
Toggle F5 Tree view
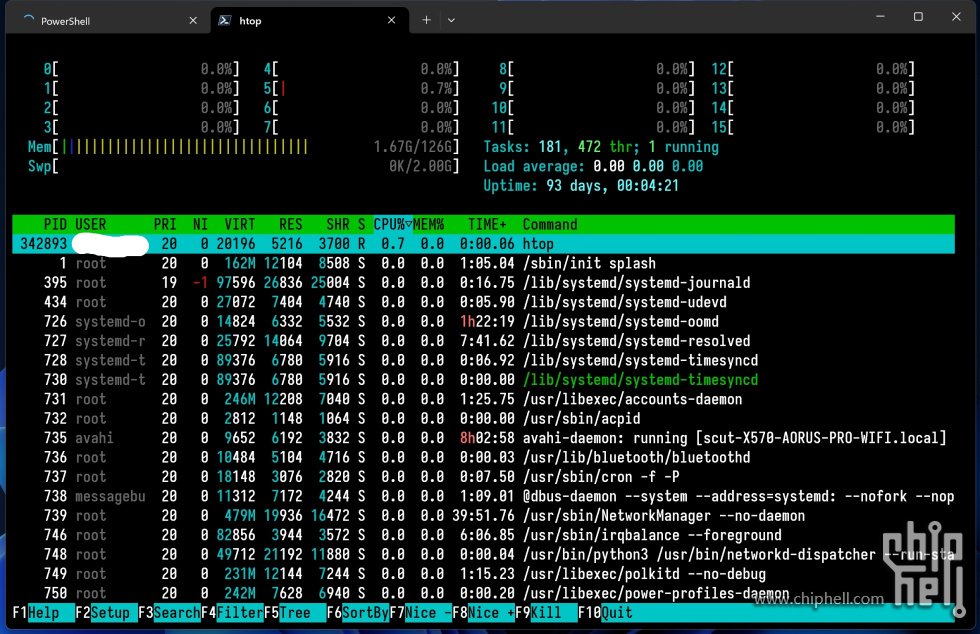tap(295, 613)
